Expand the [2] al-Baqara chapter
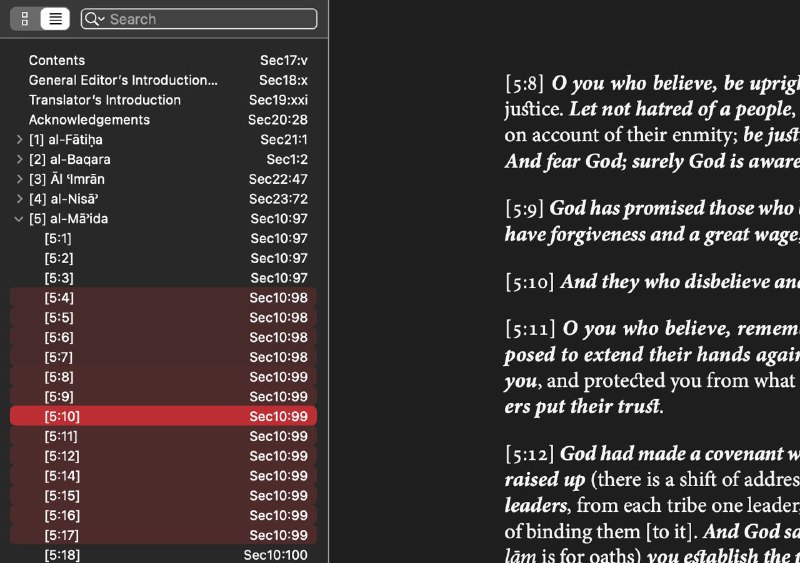The height and width of the screenshot is (563, 800). 19,159
